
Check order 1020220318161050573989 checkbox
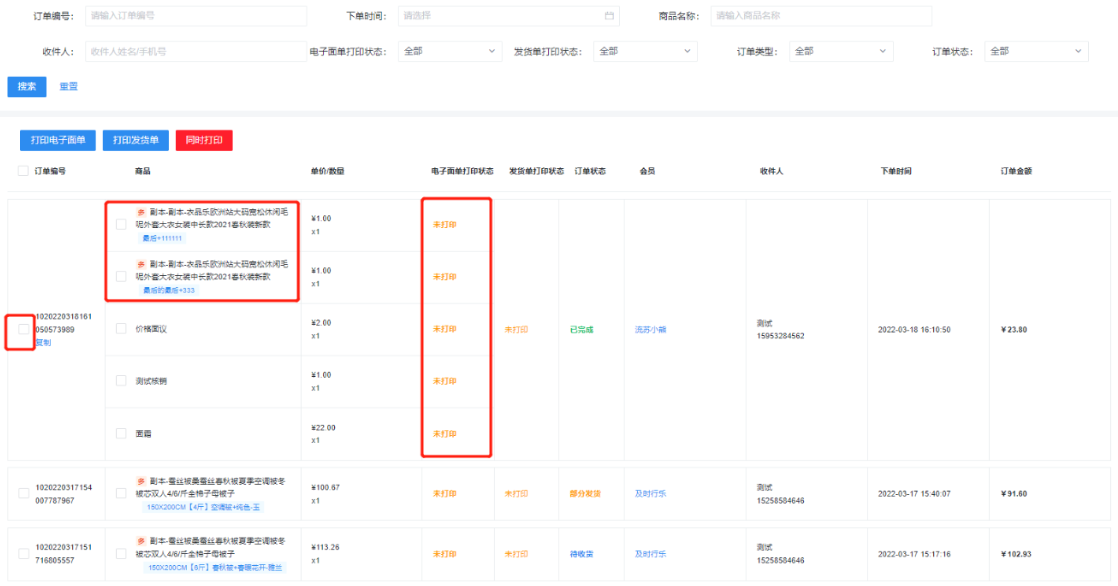tap(23, 329)
